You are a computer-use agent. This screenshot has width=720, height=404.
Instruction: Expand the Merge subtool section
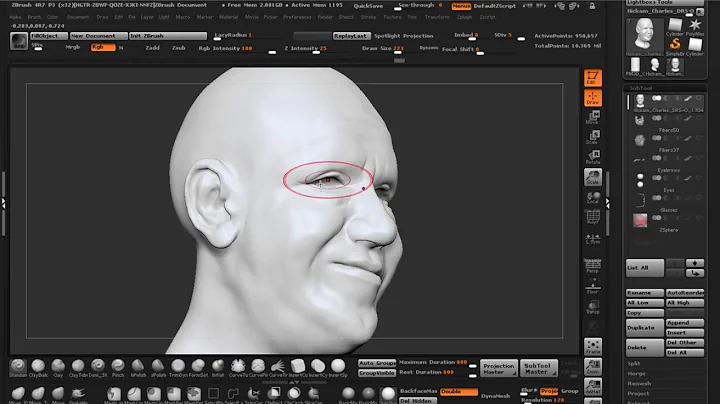click(x=636, y=374)
